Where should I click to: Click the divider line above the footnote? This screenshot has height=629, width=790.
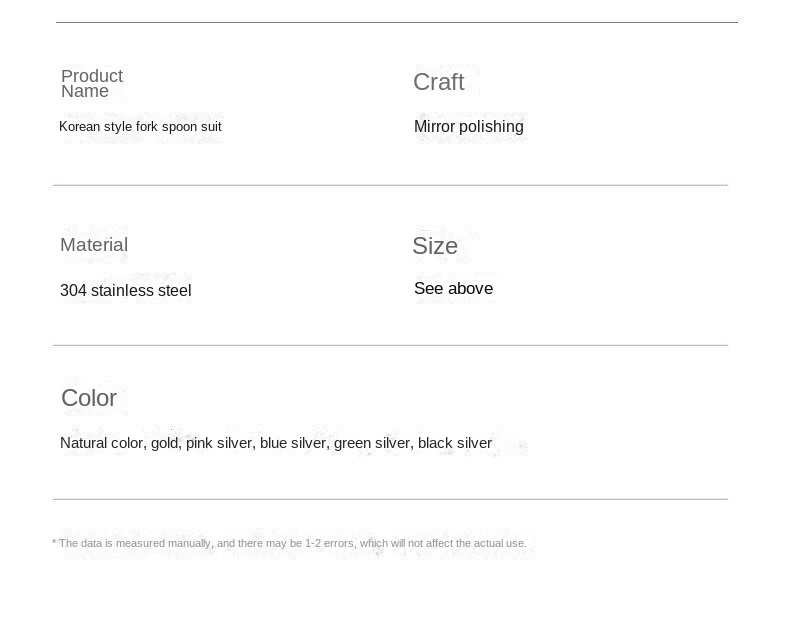click(x=390, y=499)
